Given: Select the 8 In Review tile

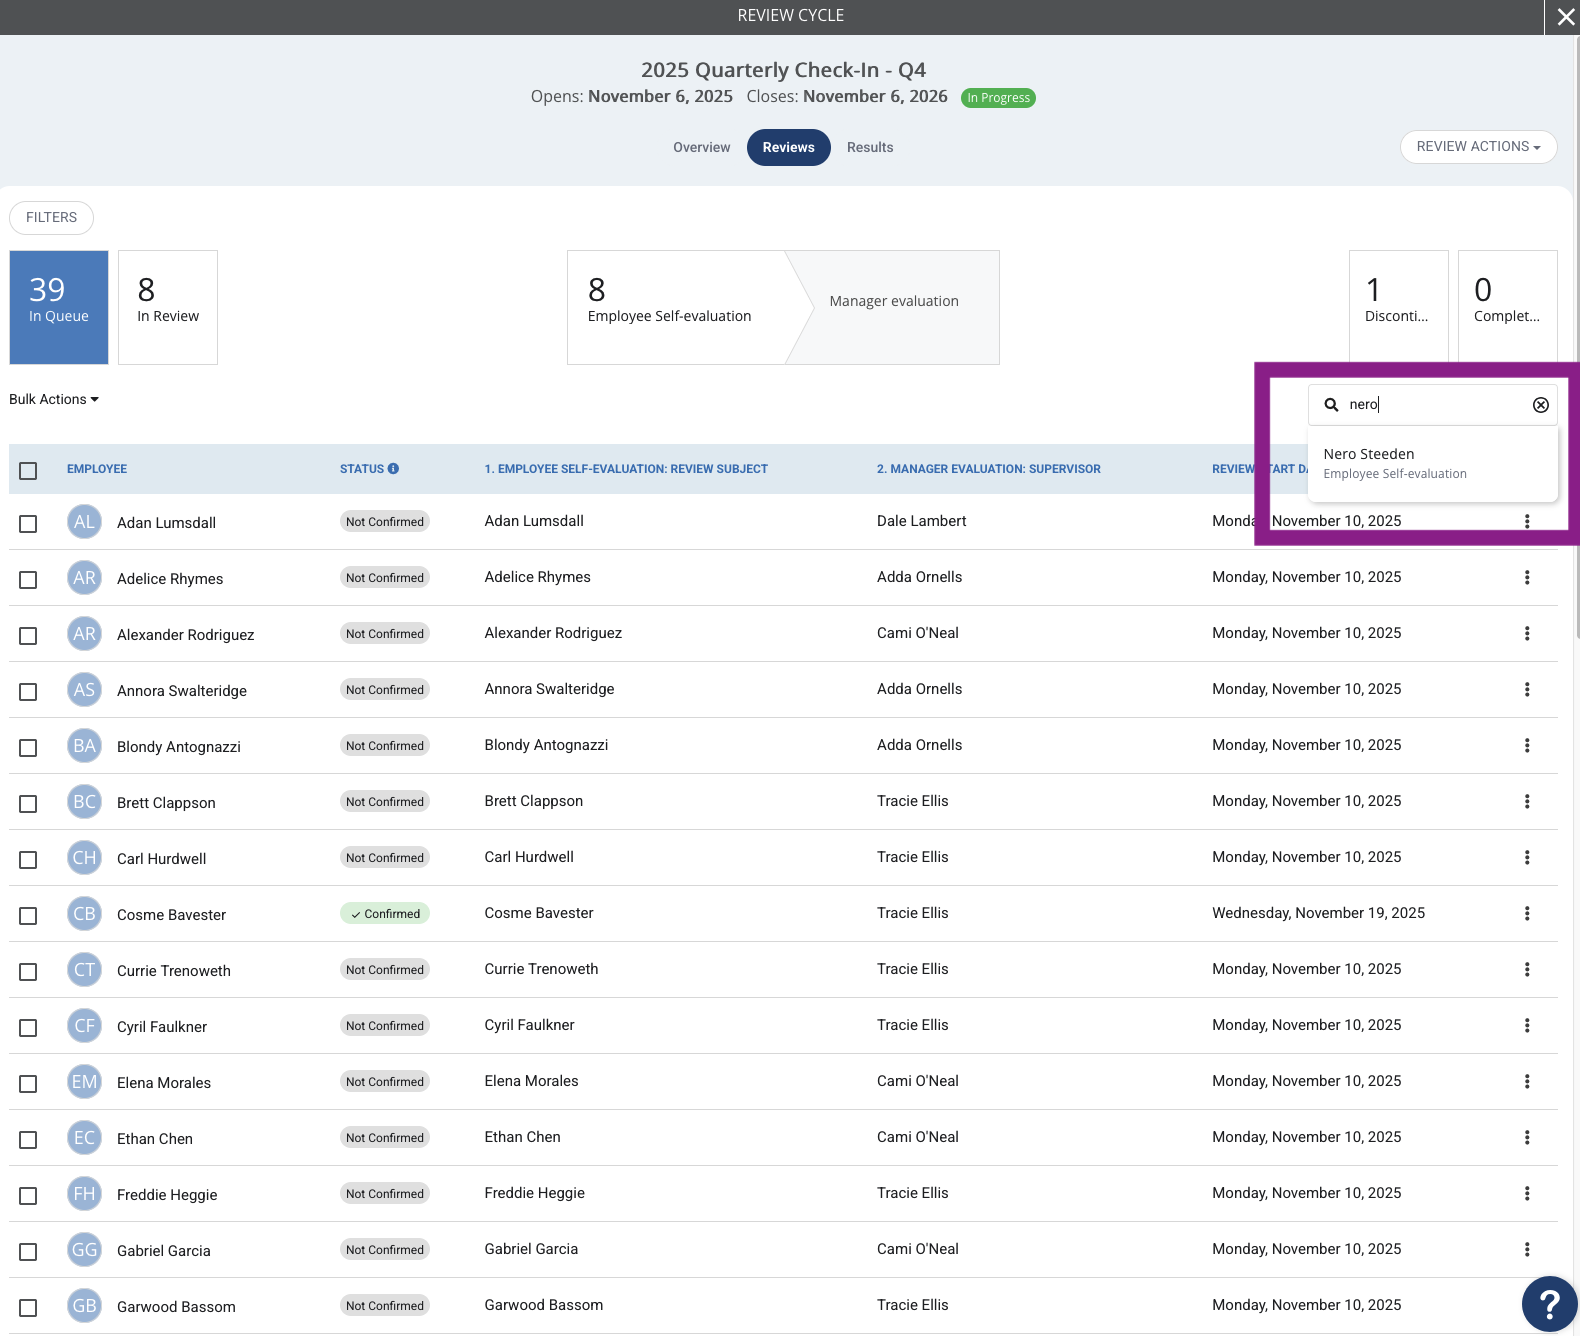Looking at the screenshot, I should click(x=168, y=307).
